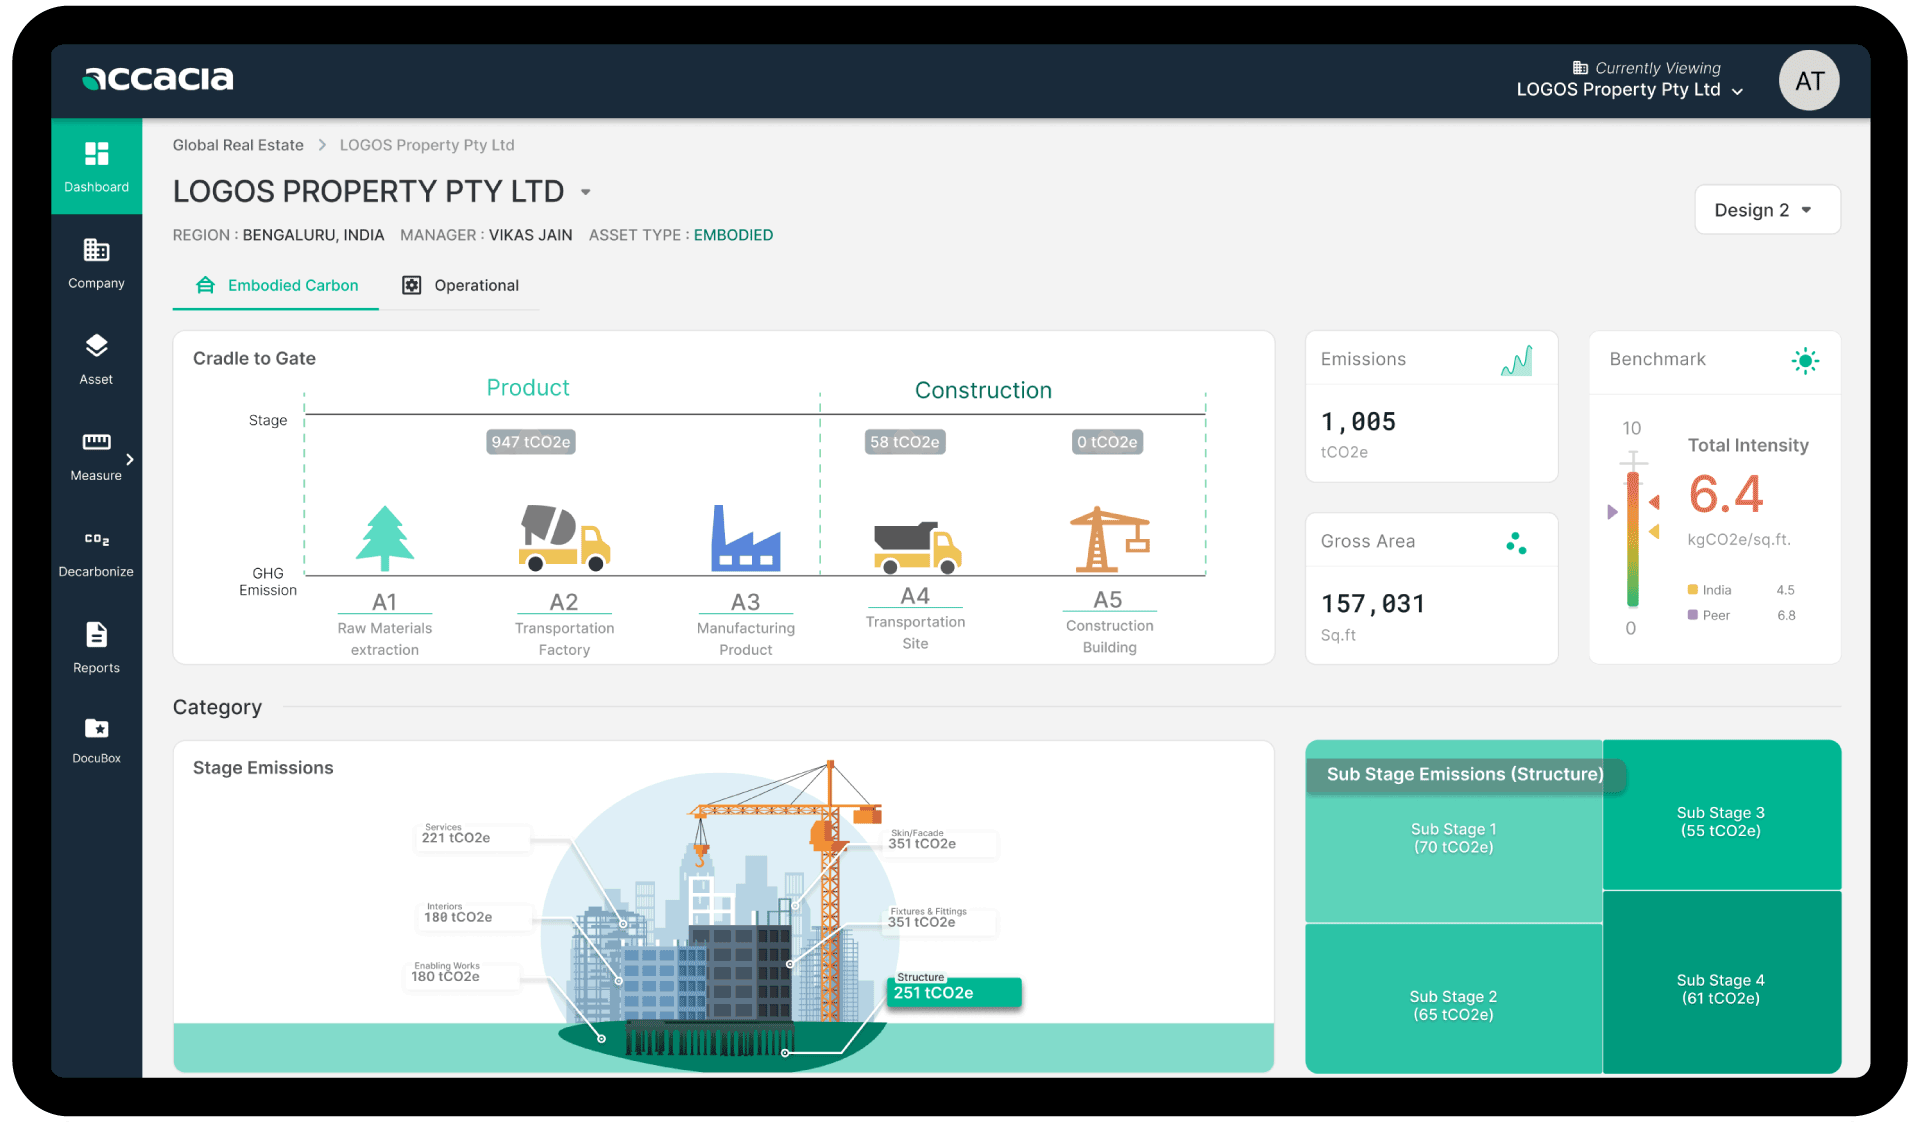The width and height of the screenshot is (1920, 1122).
Task: Select the Sub Stage 1 treemap block
Action: (1453, 838)
